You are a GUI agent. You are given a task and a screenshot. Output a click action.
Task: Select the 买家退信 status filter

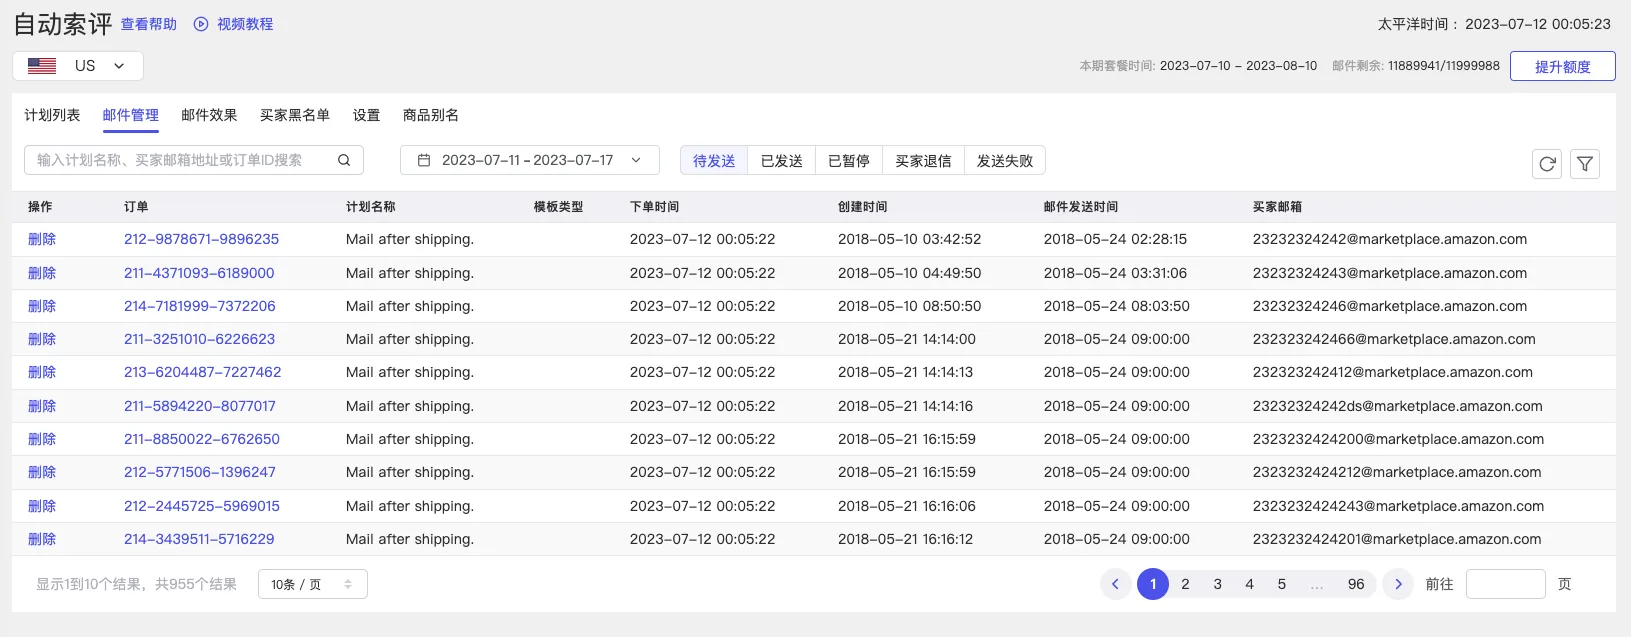pyautogui.click(x=923, y=161)
